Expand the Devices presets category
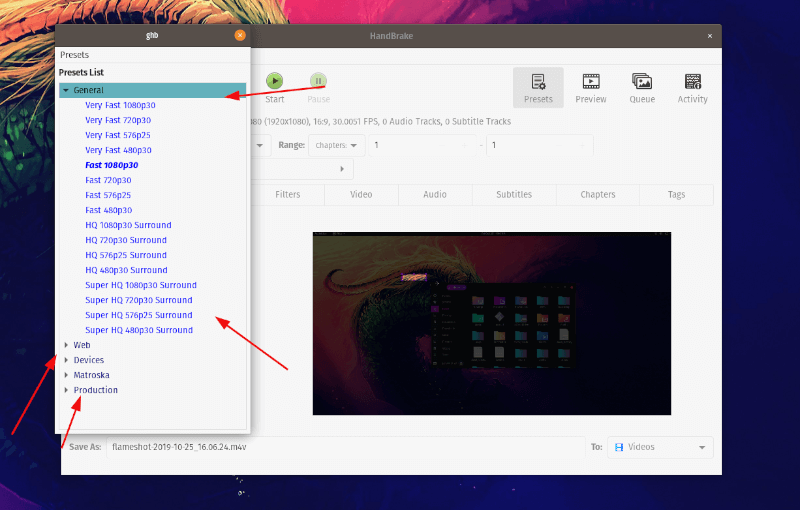Viewport: 800px width, 510px height. (x=66, y=360)
